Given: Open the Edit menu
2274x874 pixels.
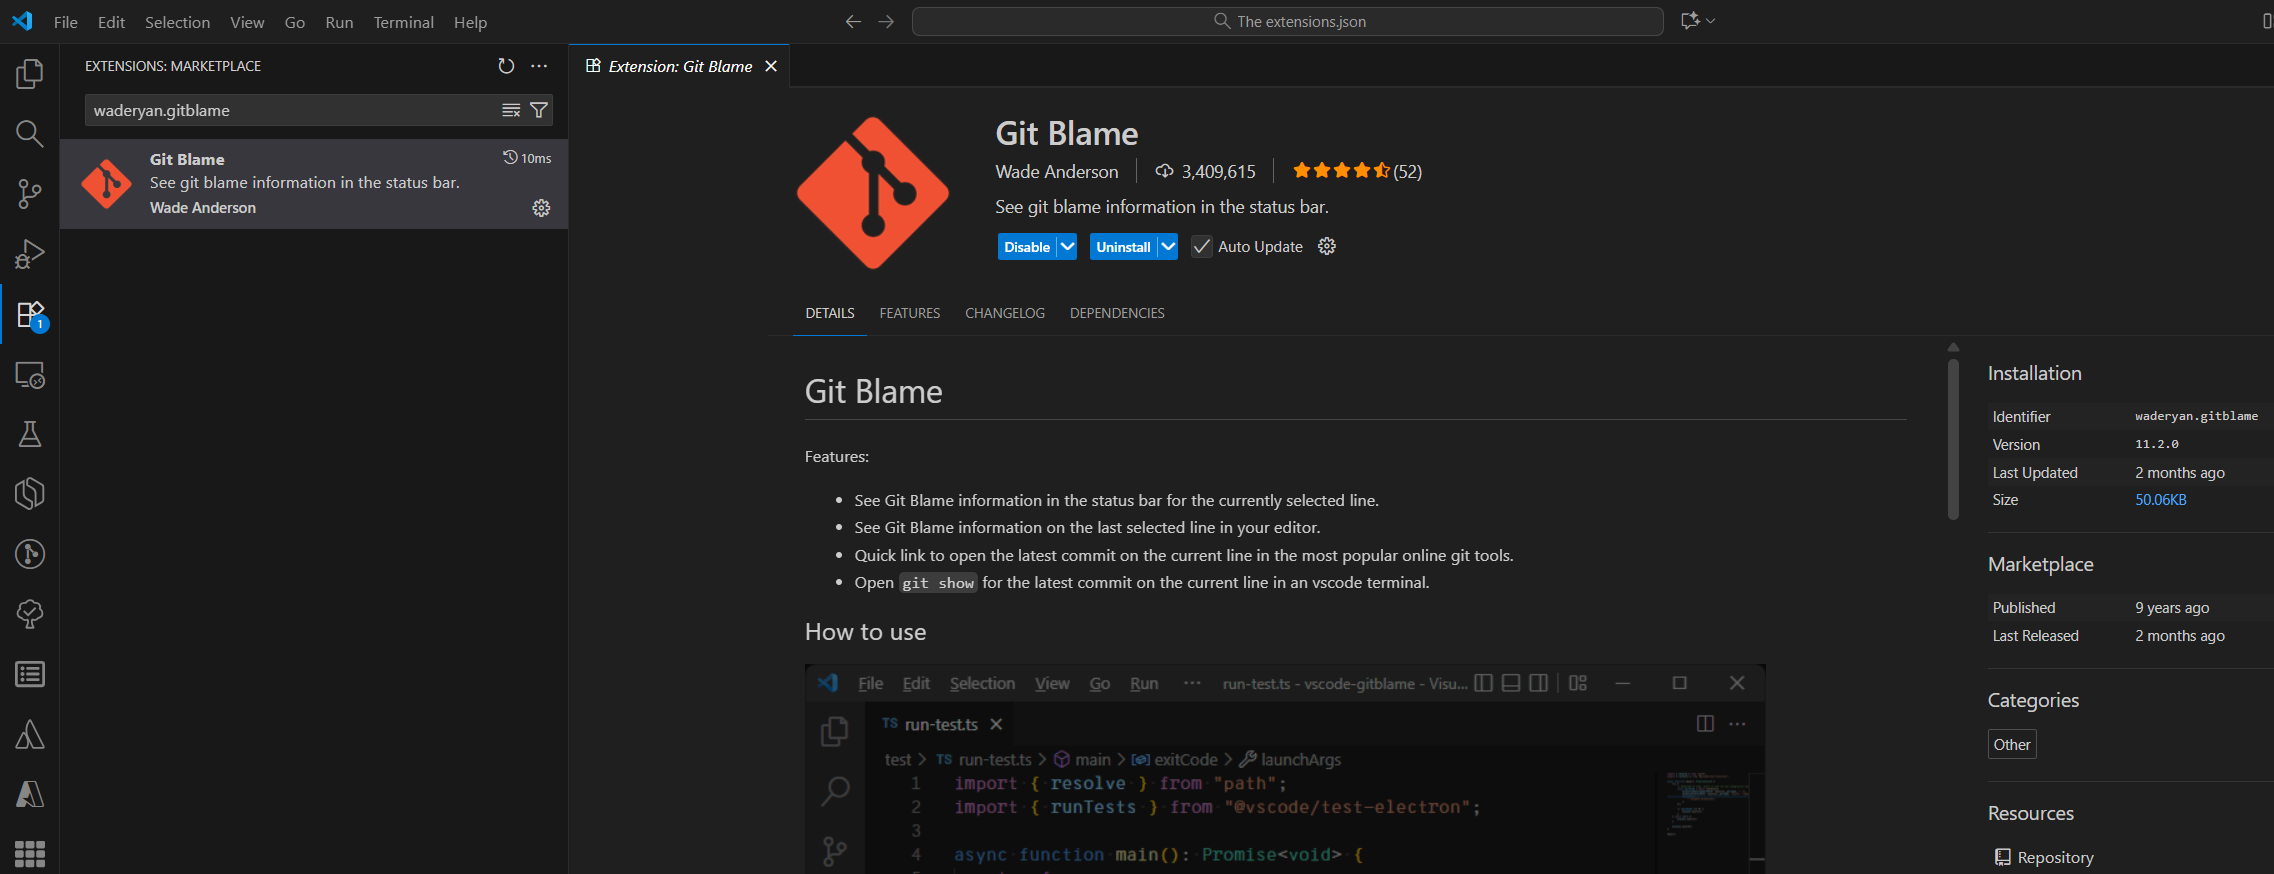Looking at the screenshot, I should point(111,22).
